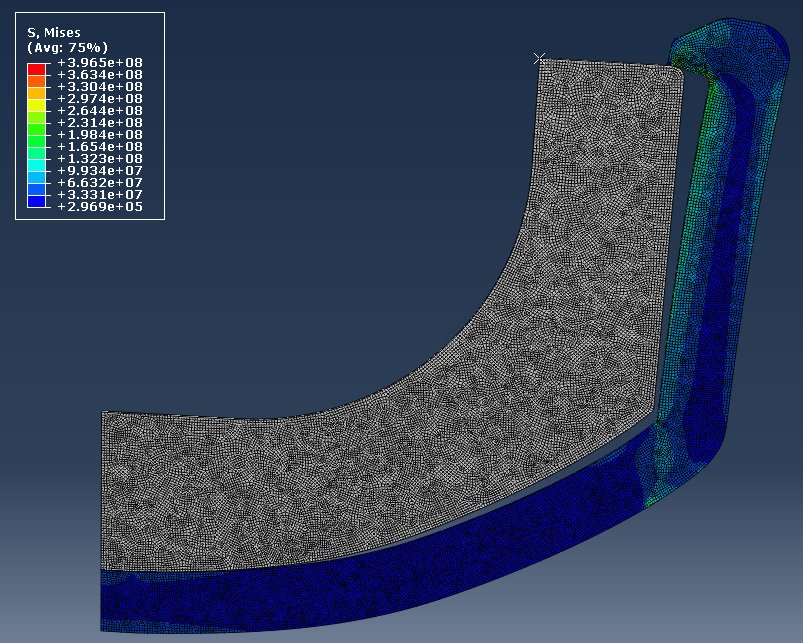Click the legend value +2.314e+08
Image resolution: width=803 pixels, height=643 pixels.
[x=100, y=123]
